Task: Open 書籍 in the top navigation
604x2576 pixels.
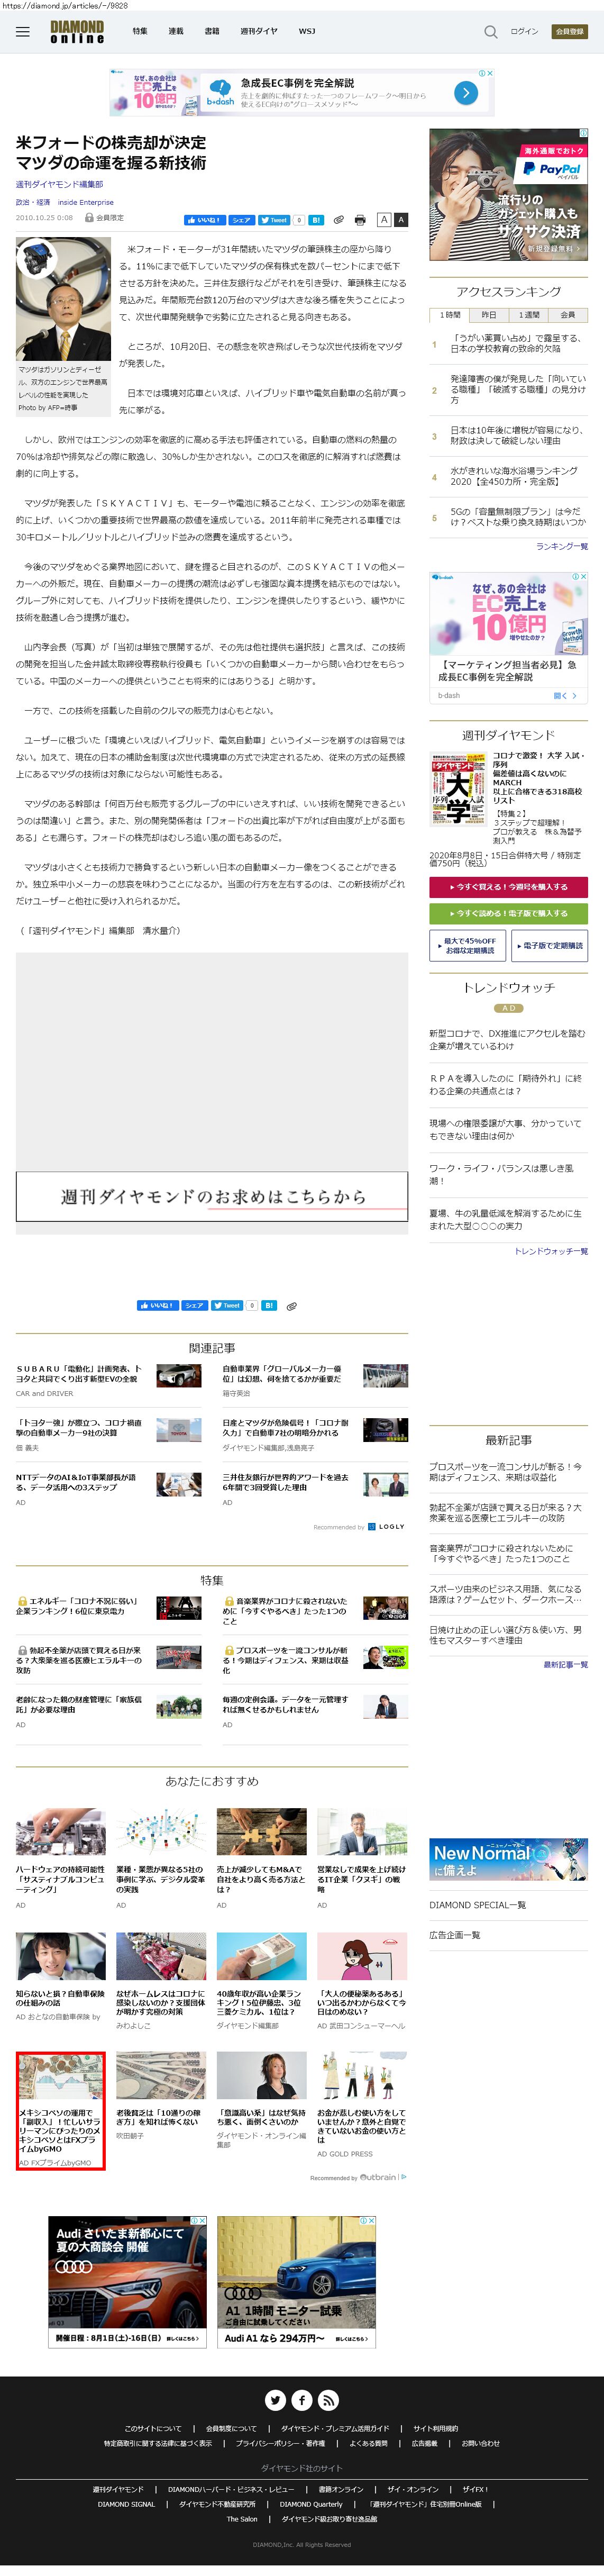Action: point(212,32)
